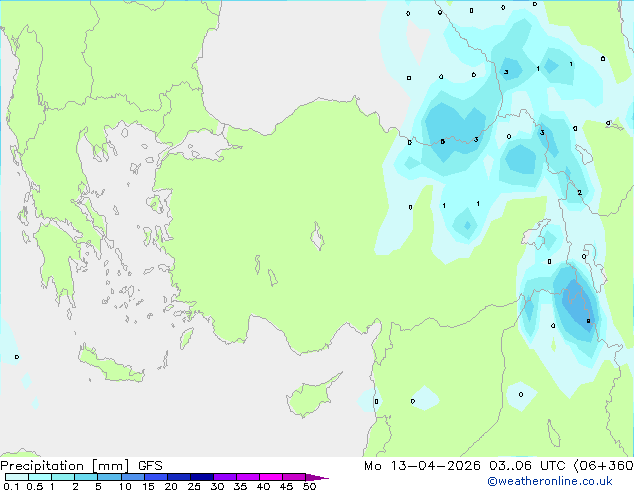Click legend scale label "15"
This screenshot has height=490, width=634.
(x=148, y=486)
